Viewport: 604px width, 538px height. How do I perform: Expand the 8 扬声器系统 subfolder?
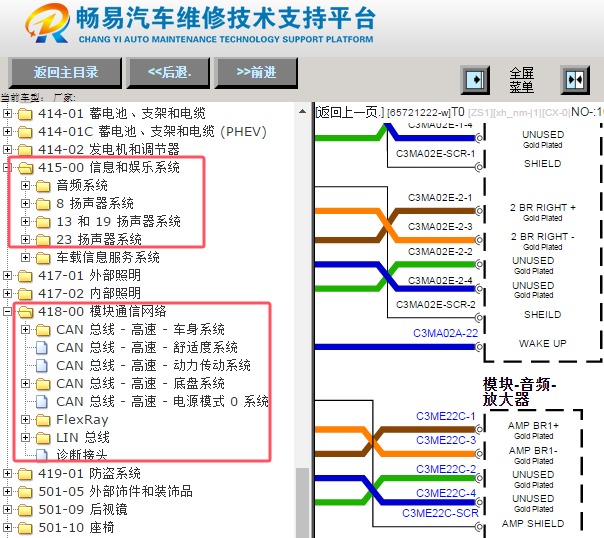tap(25, 203)
